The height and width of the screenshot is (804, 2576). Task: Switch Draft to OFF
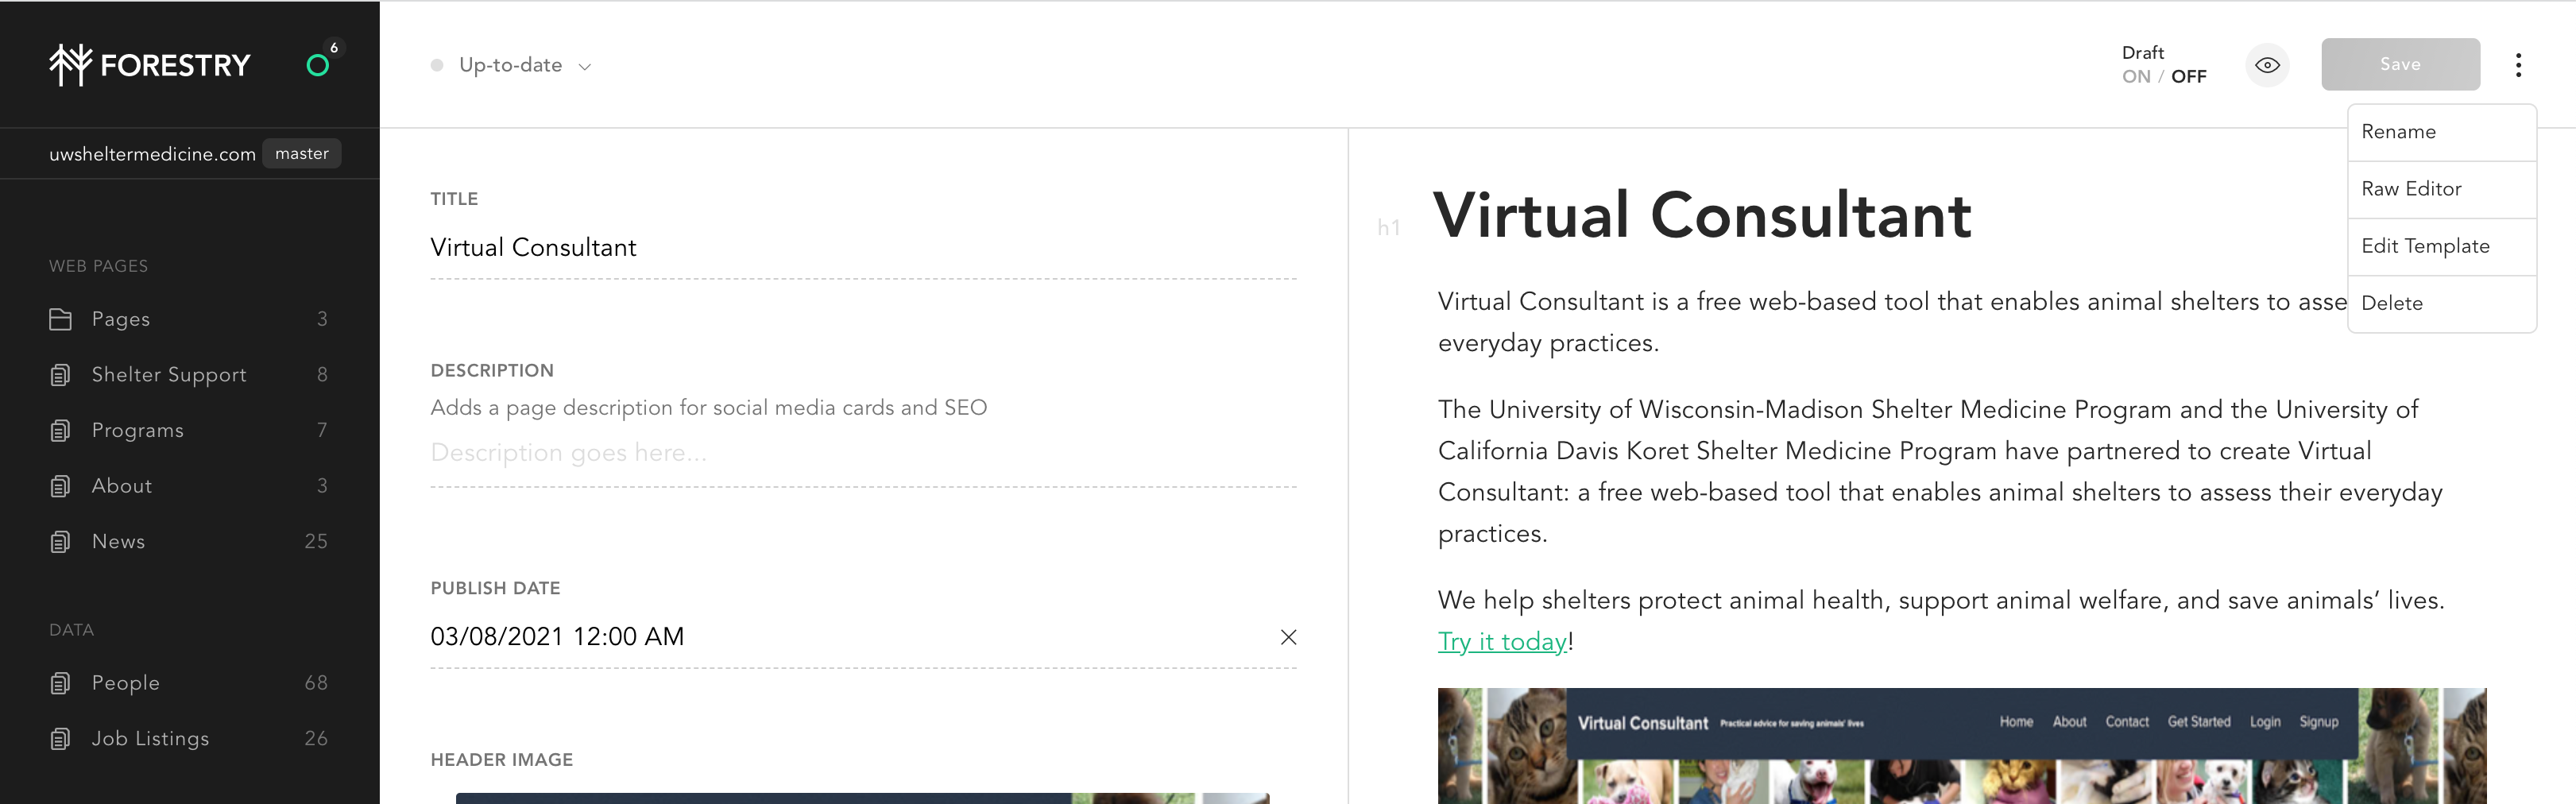[2189, 77]
